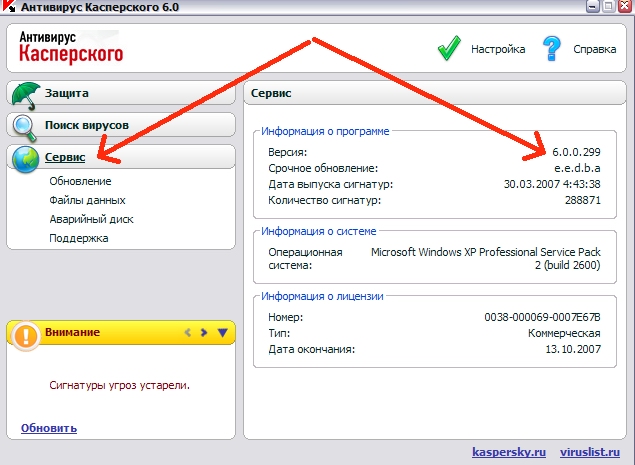Click the Справка text link
Screen dimensions: 635x465
coord(594,48)
